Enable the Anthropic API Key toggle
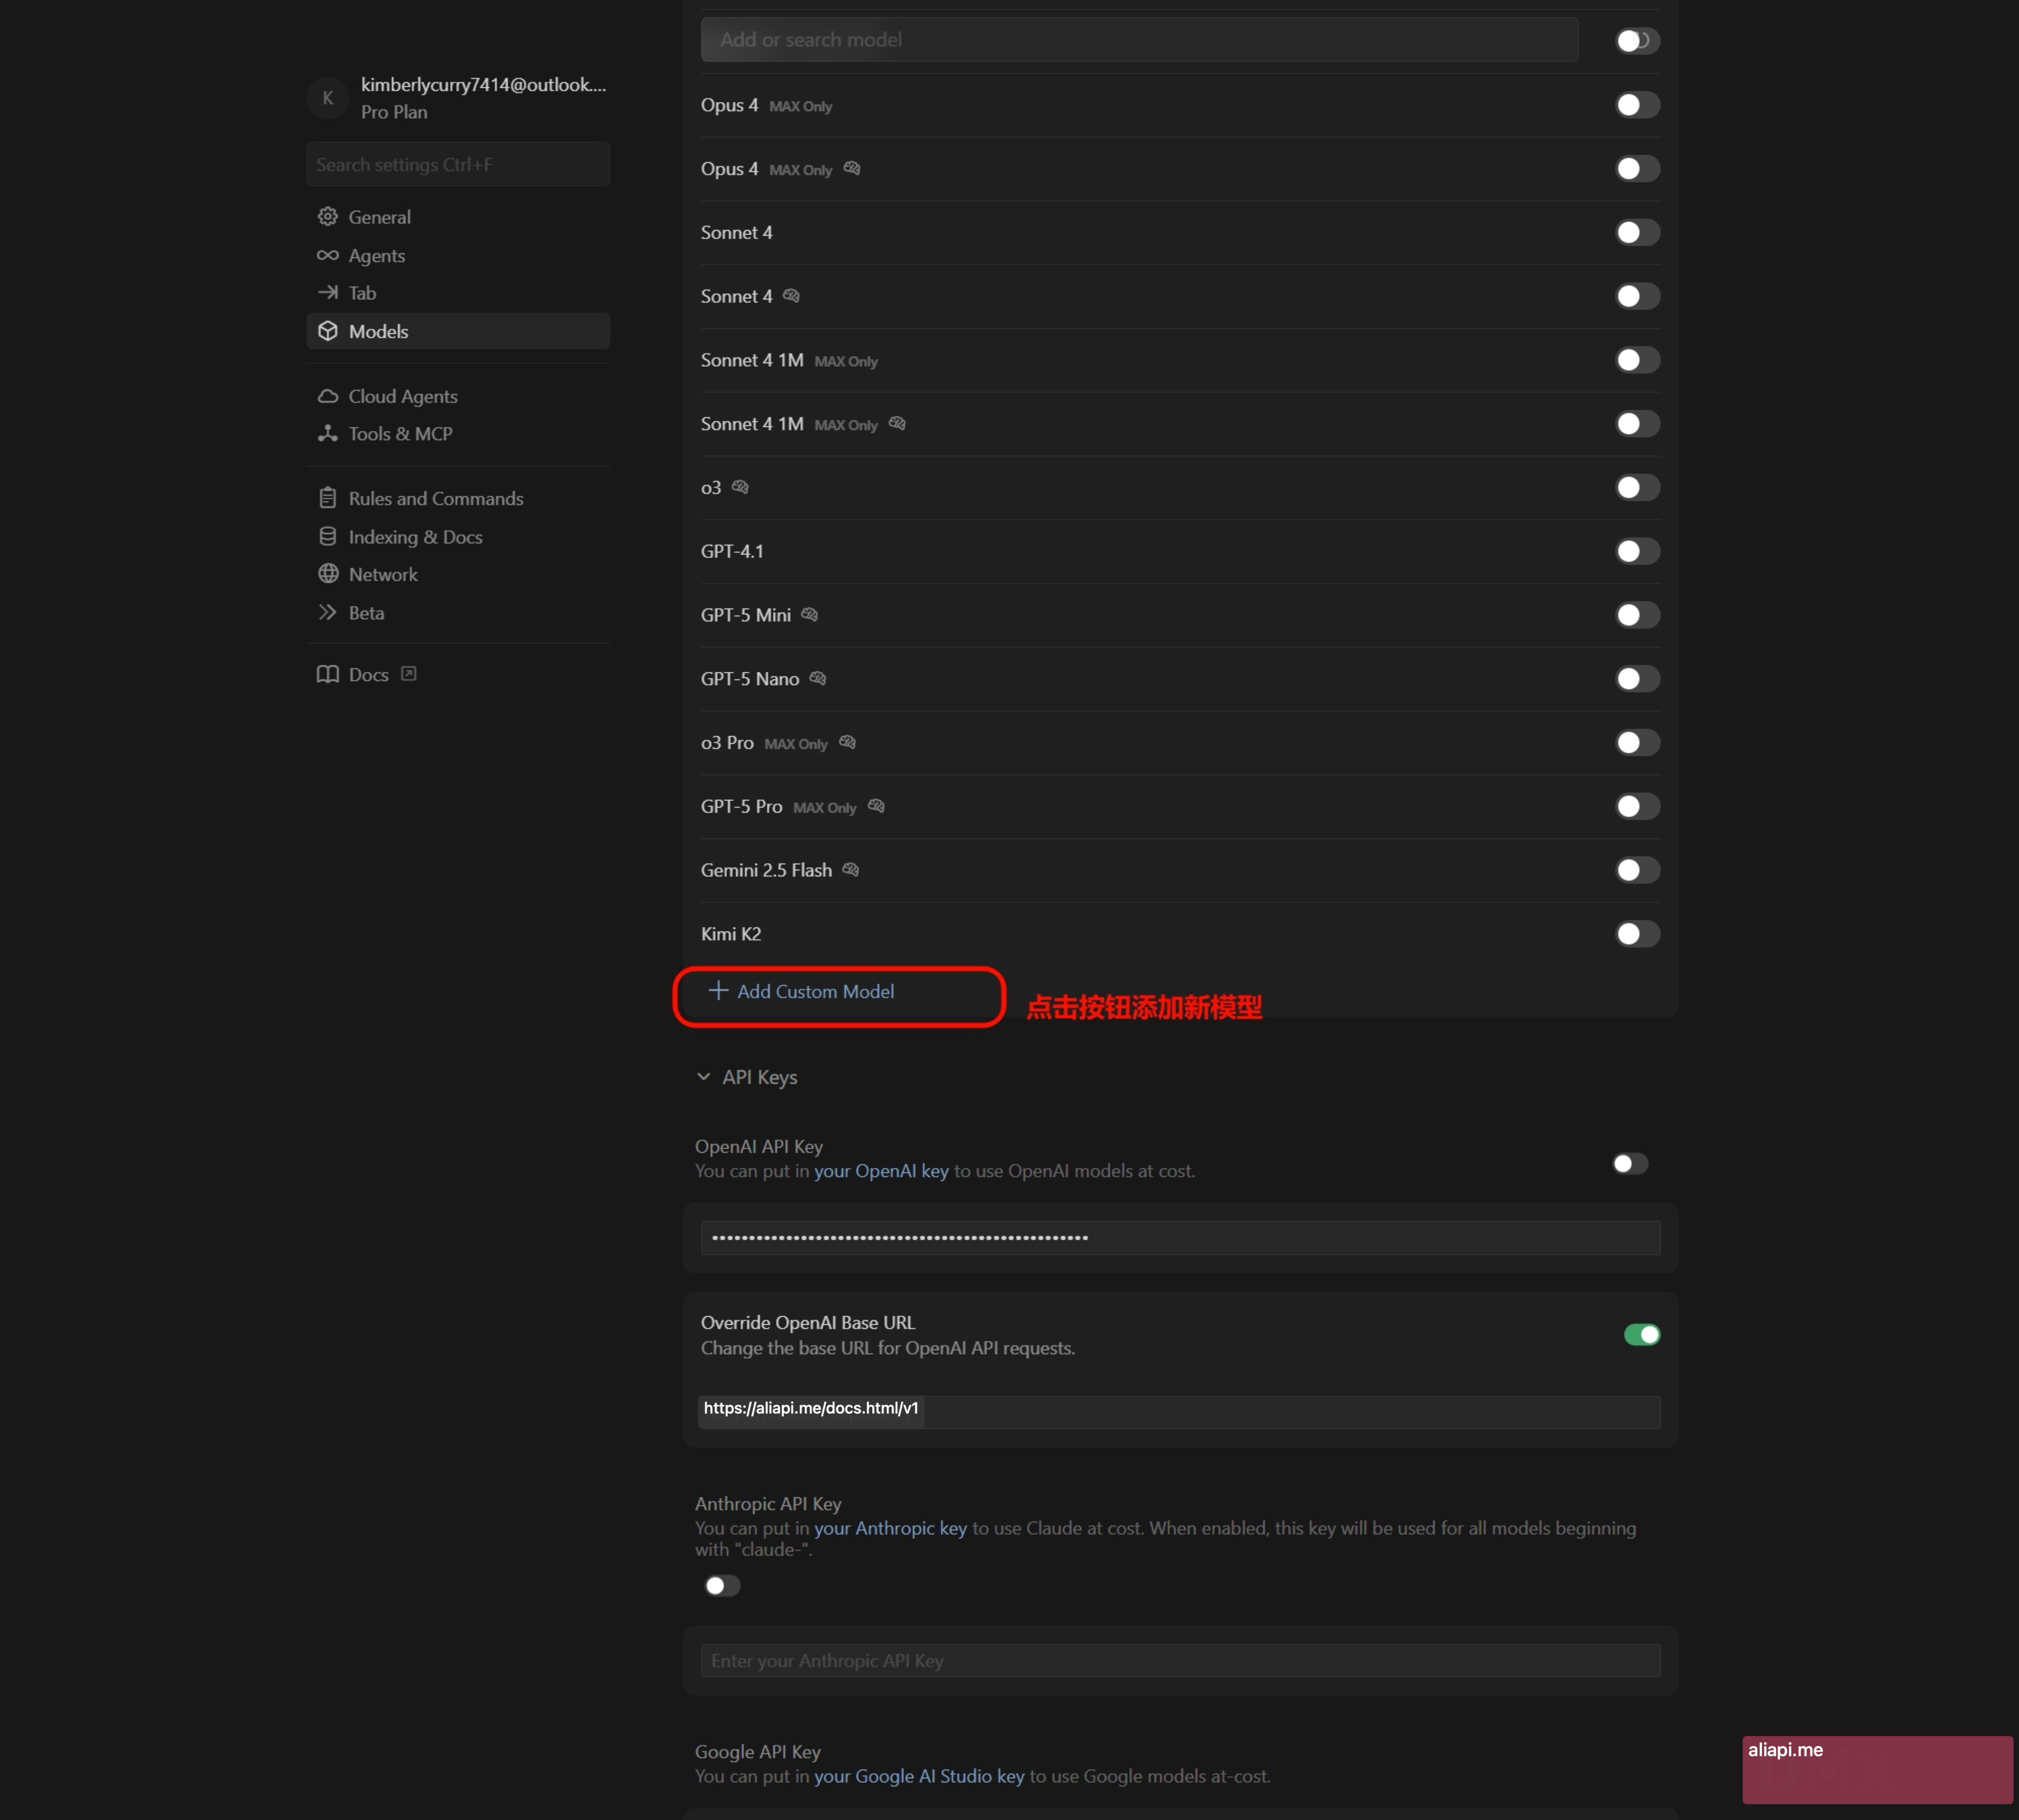2019x1820 pixels. click(x=722, y=1586)
